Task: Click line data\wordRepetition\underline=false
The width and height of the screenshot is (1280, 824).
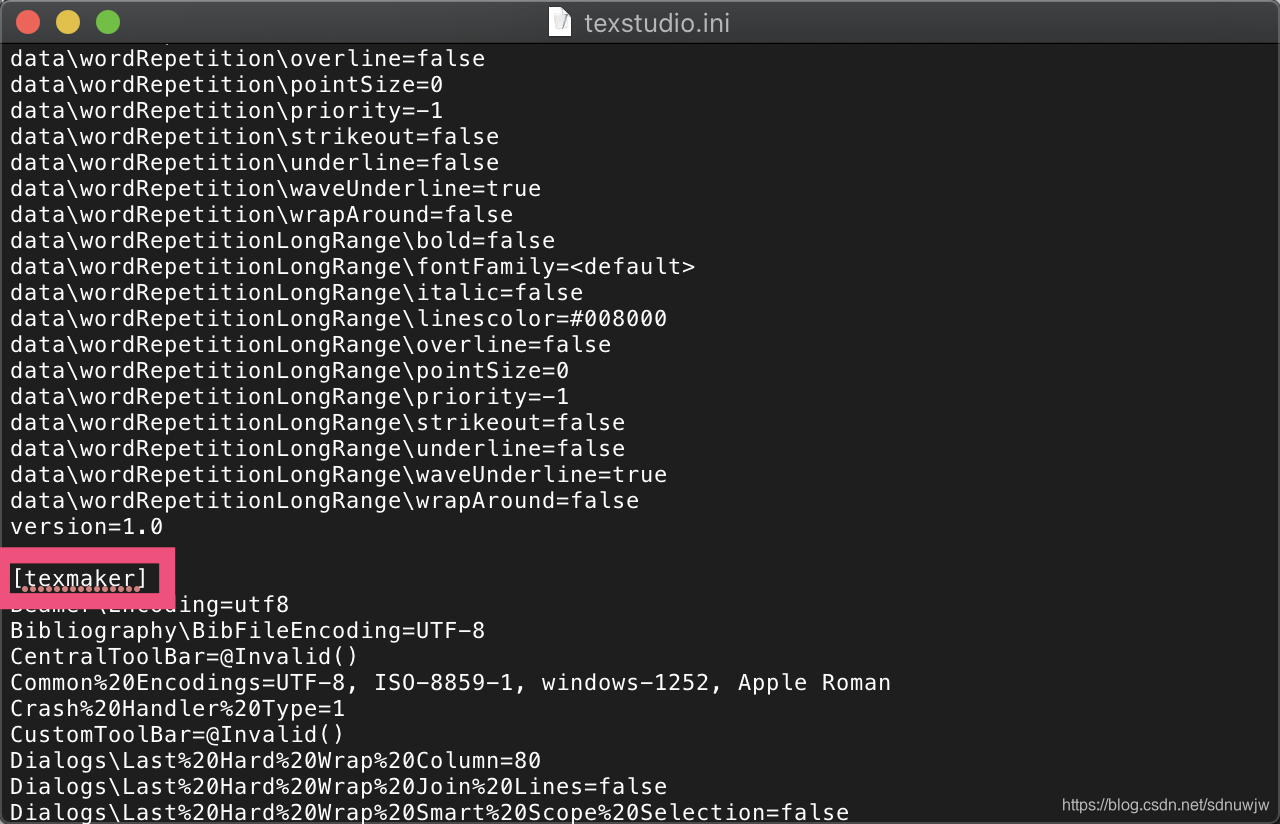Action: [x=254, y=163]
